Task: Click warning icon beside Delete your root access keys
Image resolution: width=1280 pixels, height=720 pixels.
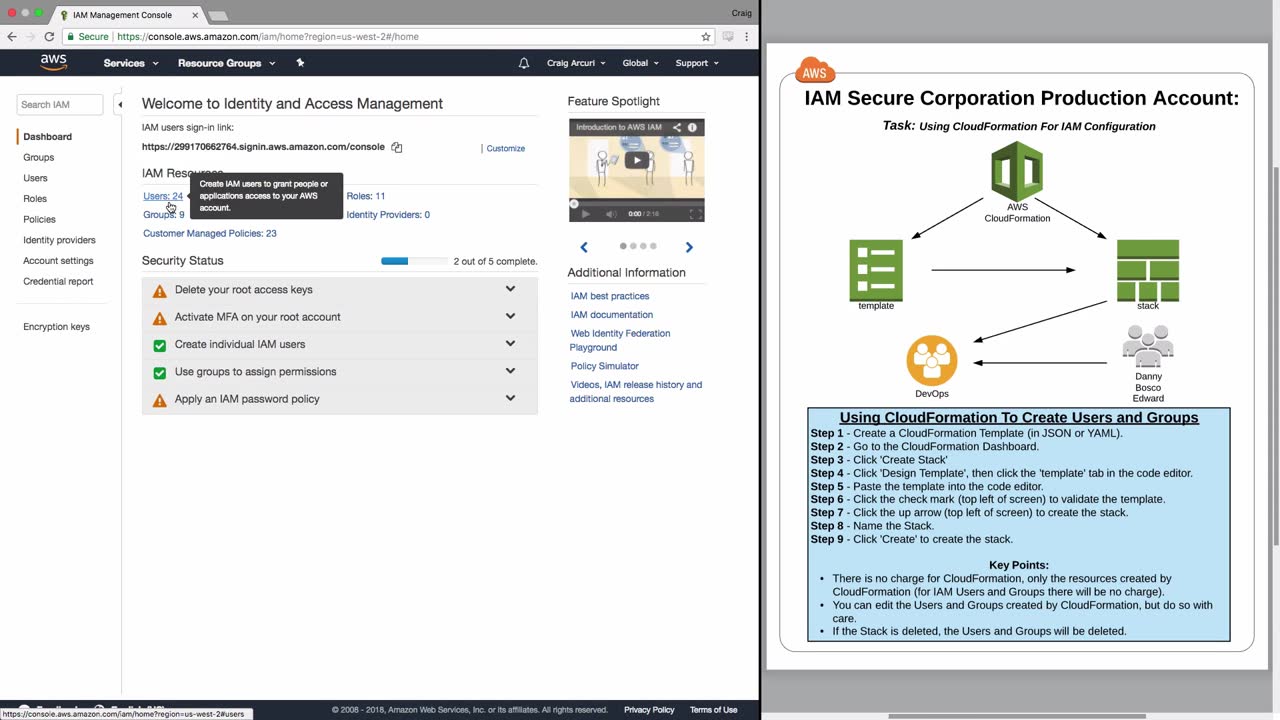Action: (160, 291)
